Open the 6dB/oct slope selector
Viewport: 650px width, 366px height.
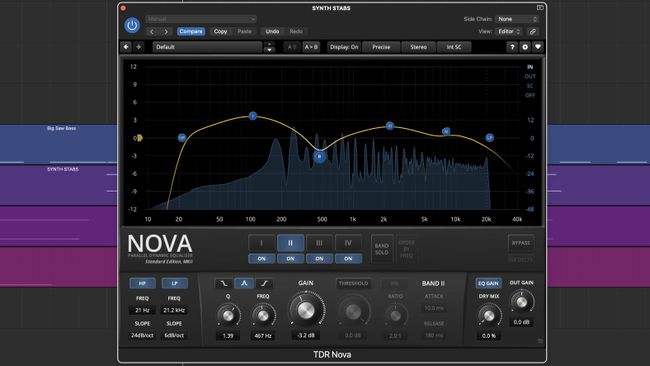[x=174, y=335]
